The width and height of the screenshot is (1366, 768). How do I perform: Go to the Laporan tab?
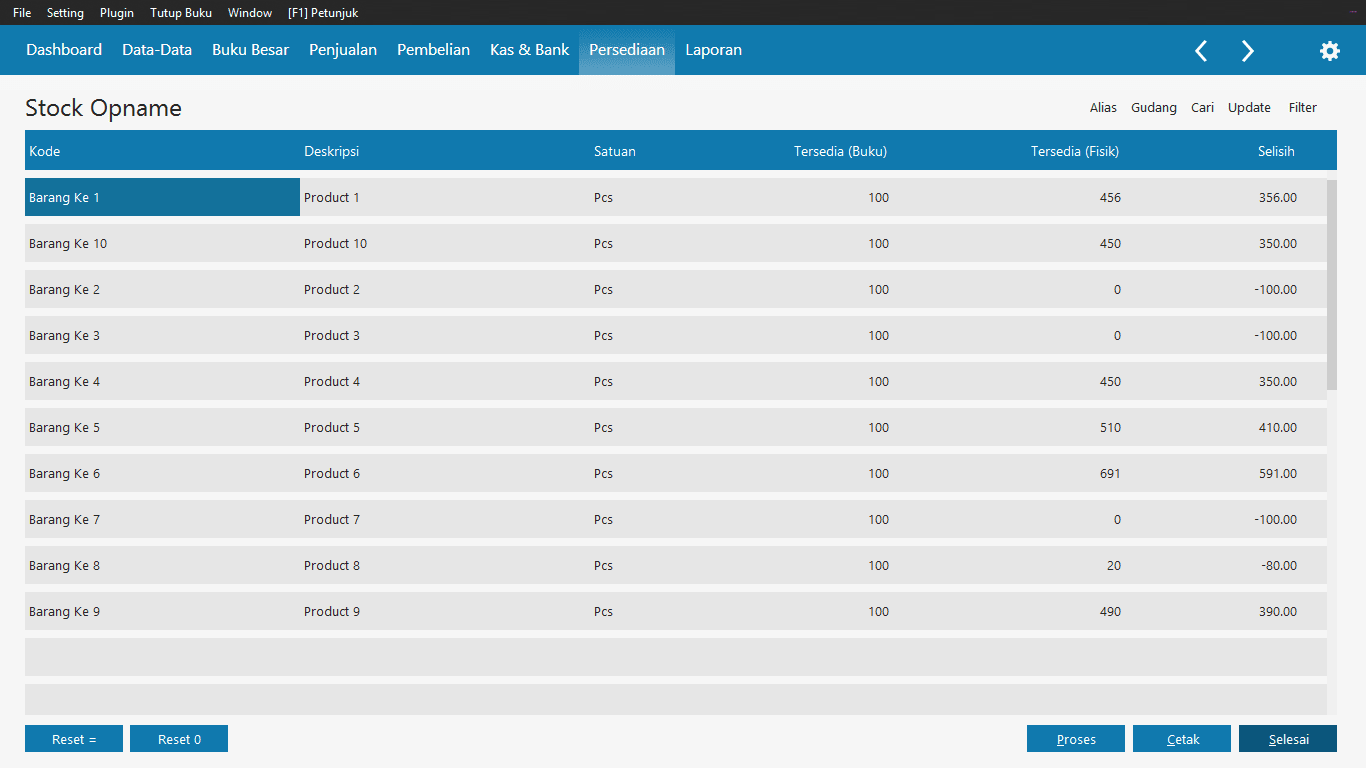pyautogui.click(x=713, y=50)
